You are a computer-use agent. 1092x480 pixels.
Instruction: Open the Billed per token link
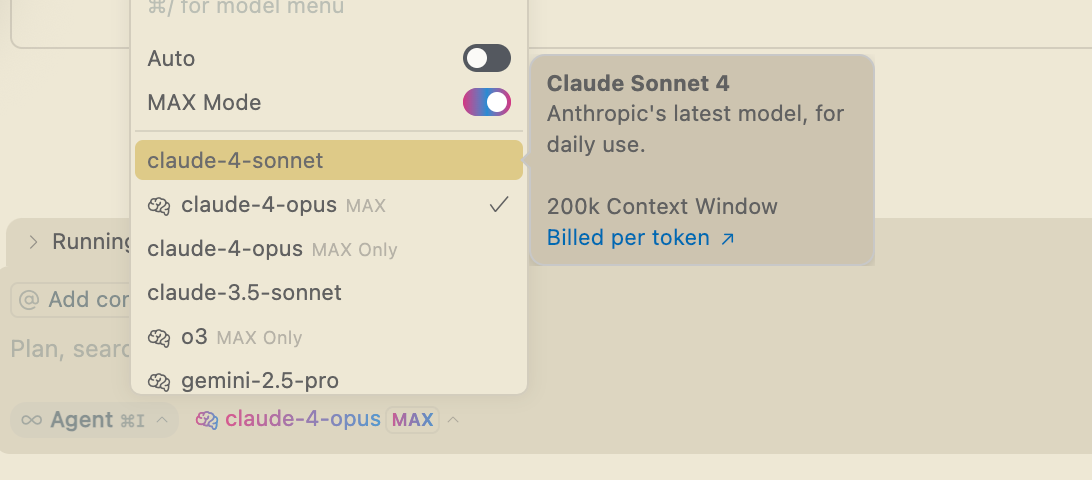(628, 238)
